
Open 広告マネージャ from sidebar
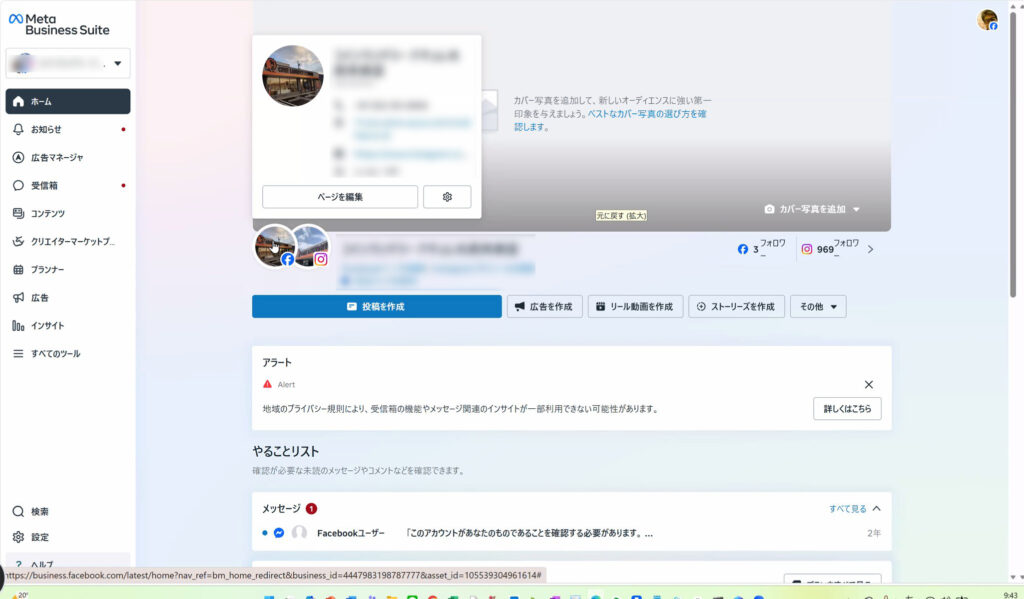pos(57,157)
